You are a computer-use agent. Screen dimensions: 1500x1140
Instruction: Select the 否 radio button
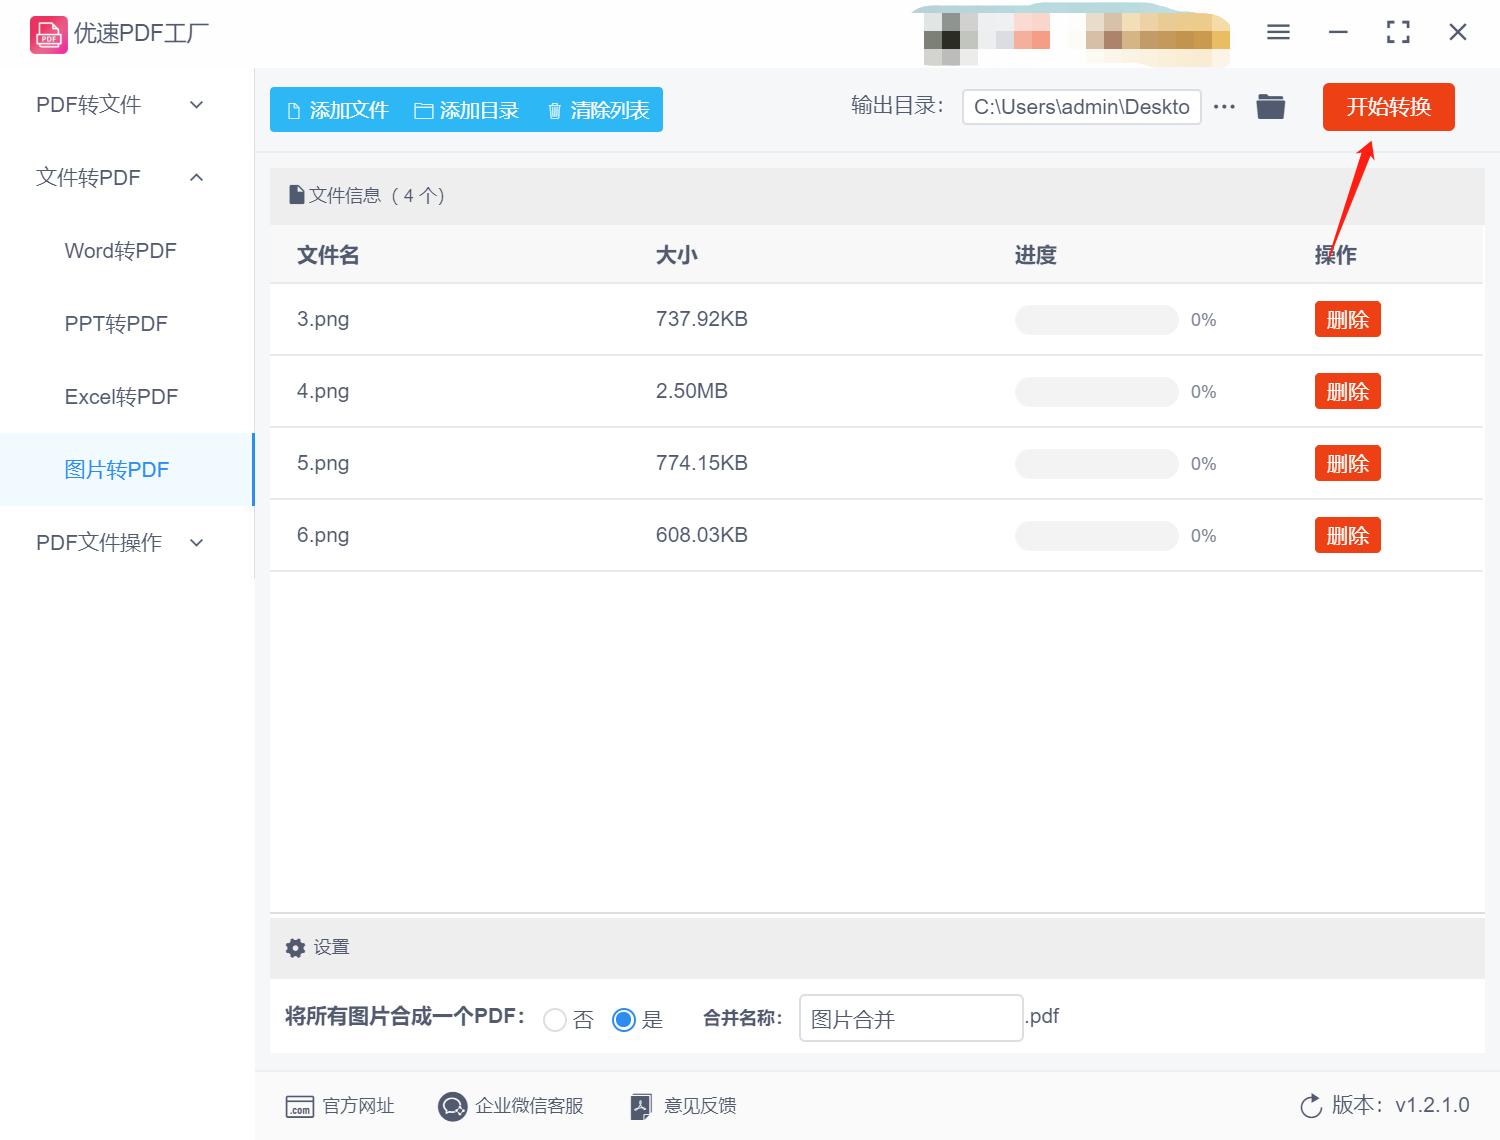(x=556, y=1019)
